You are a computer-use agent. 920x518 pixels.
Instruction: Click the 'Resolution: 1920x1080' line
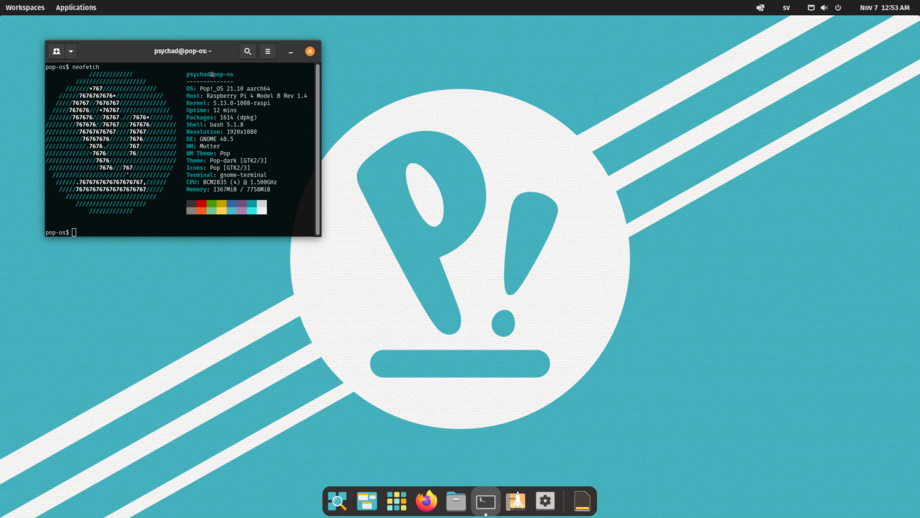[221, 131]
